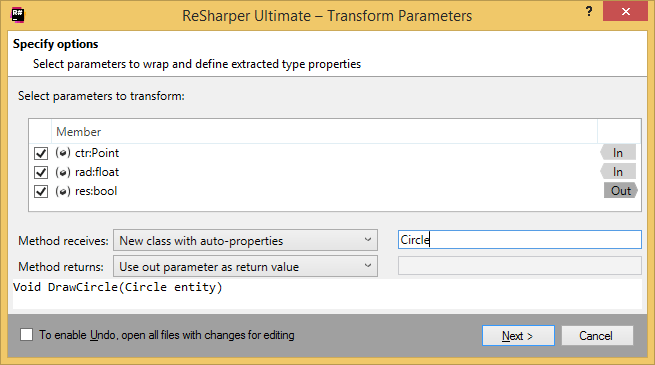This screenshot has width=655, height=365.
Task: Click the empty return type name field
Action: pos(520,266)
